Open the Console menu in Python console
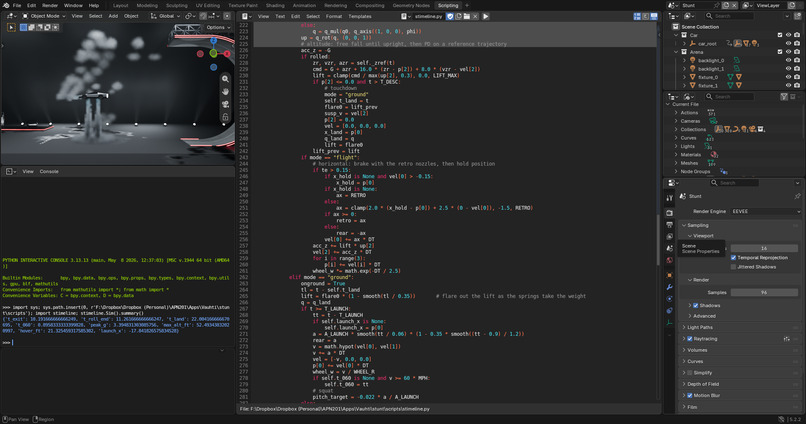Image resolution: width=806 pixels, height=424 pixels. tap(49, 171)
